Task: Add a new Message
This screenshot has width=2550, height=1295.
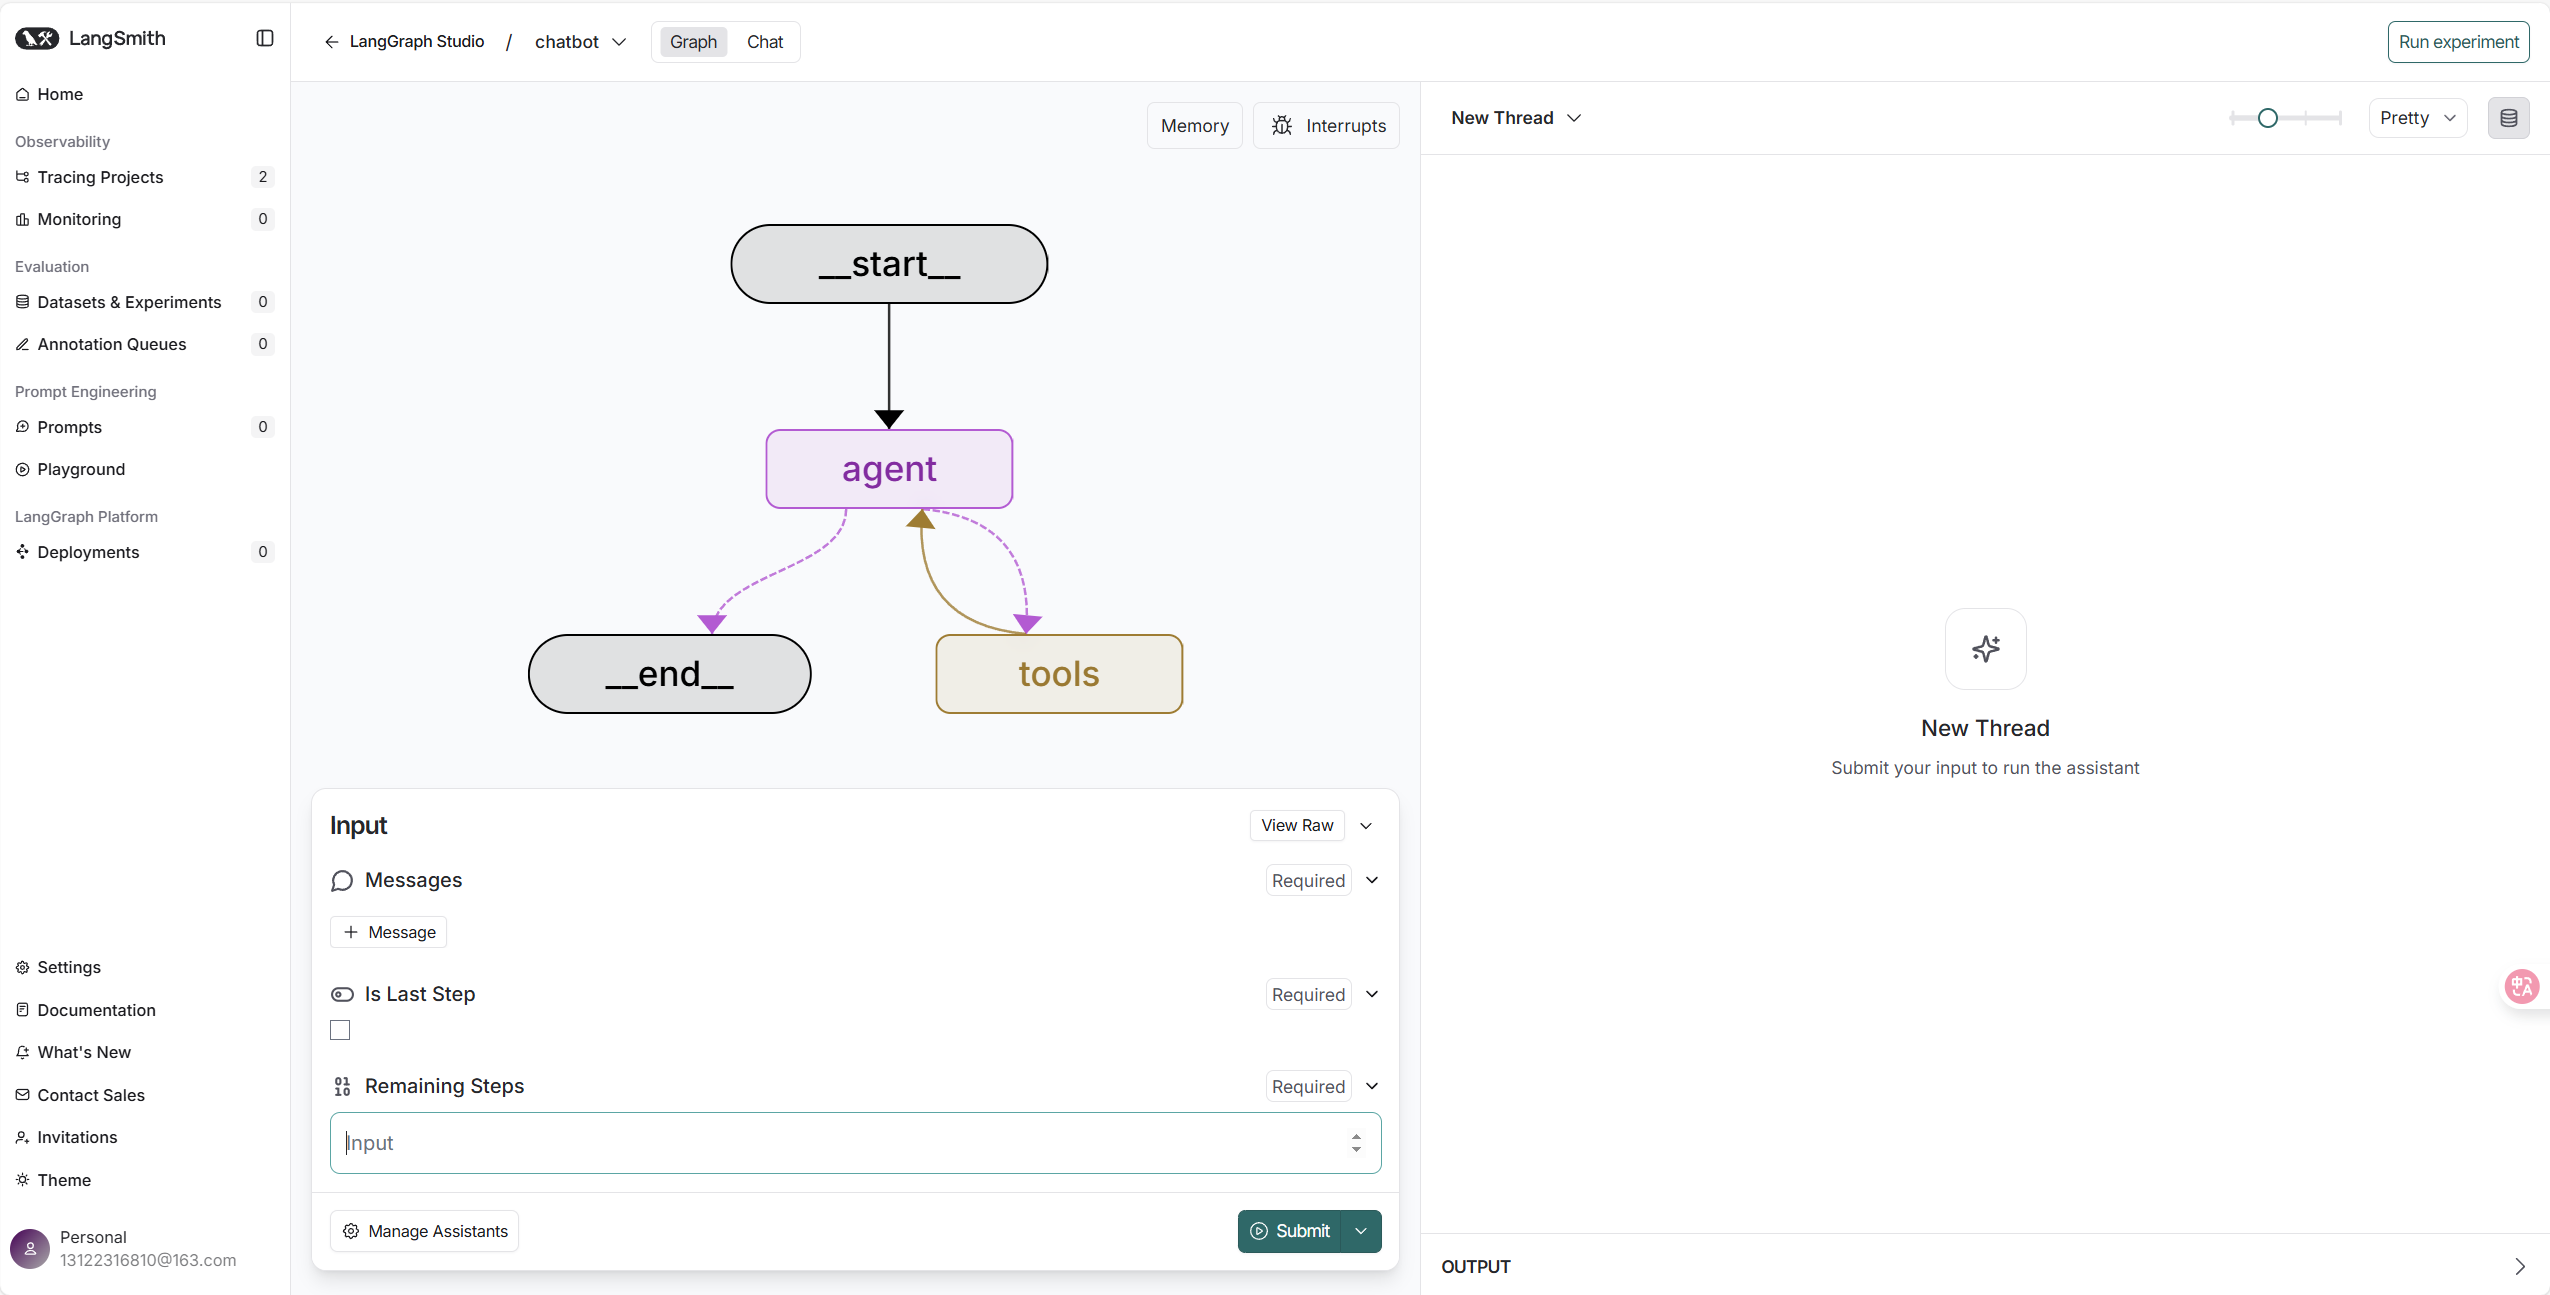Action: click(389, 932)
